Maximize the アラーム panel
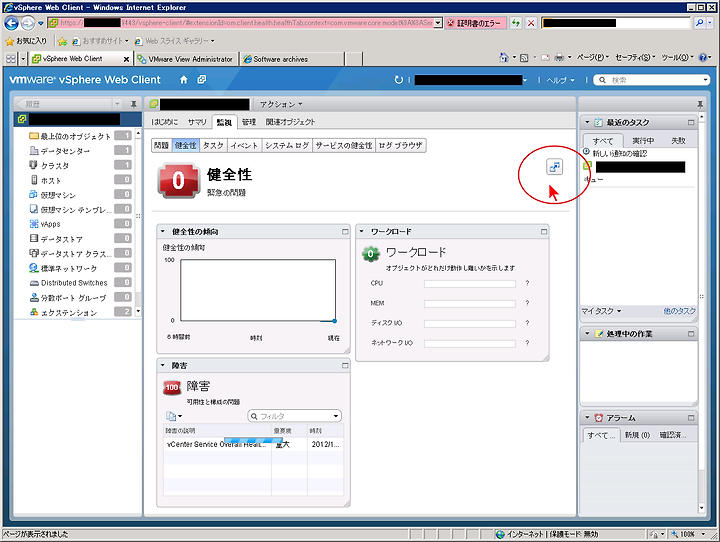 pos(691,418)
